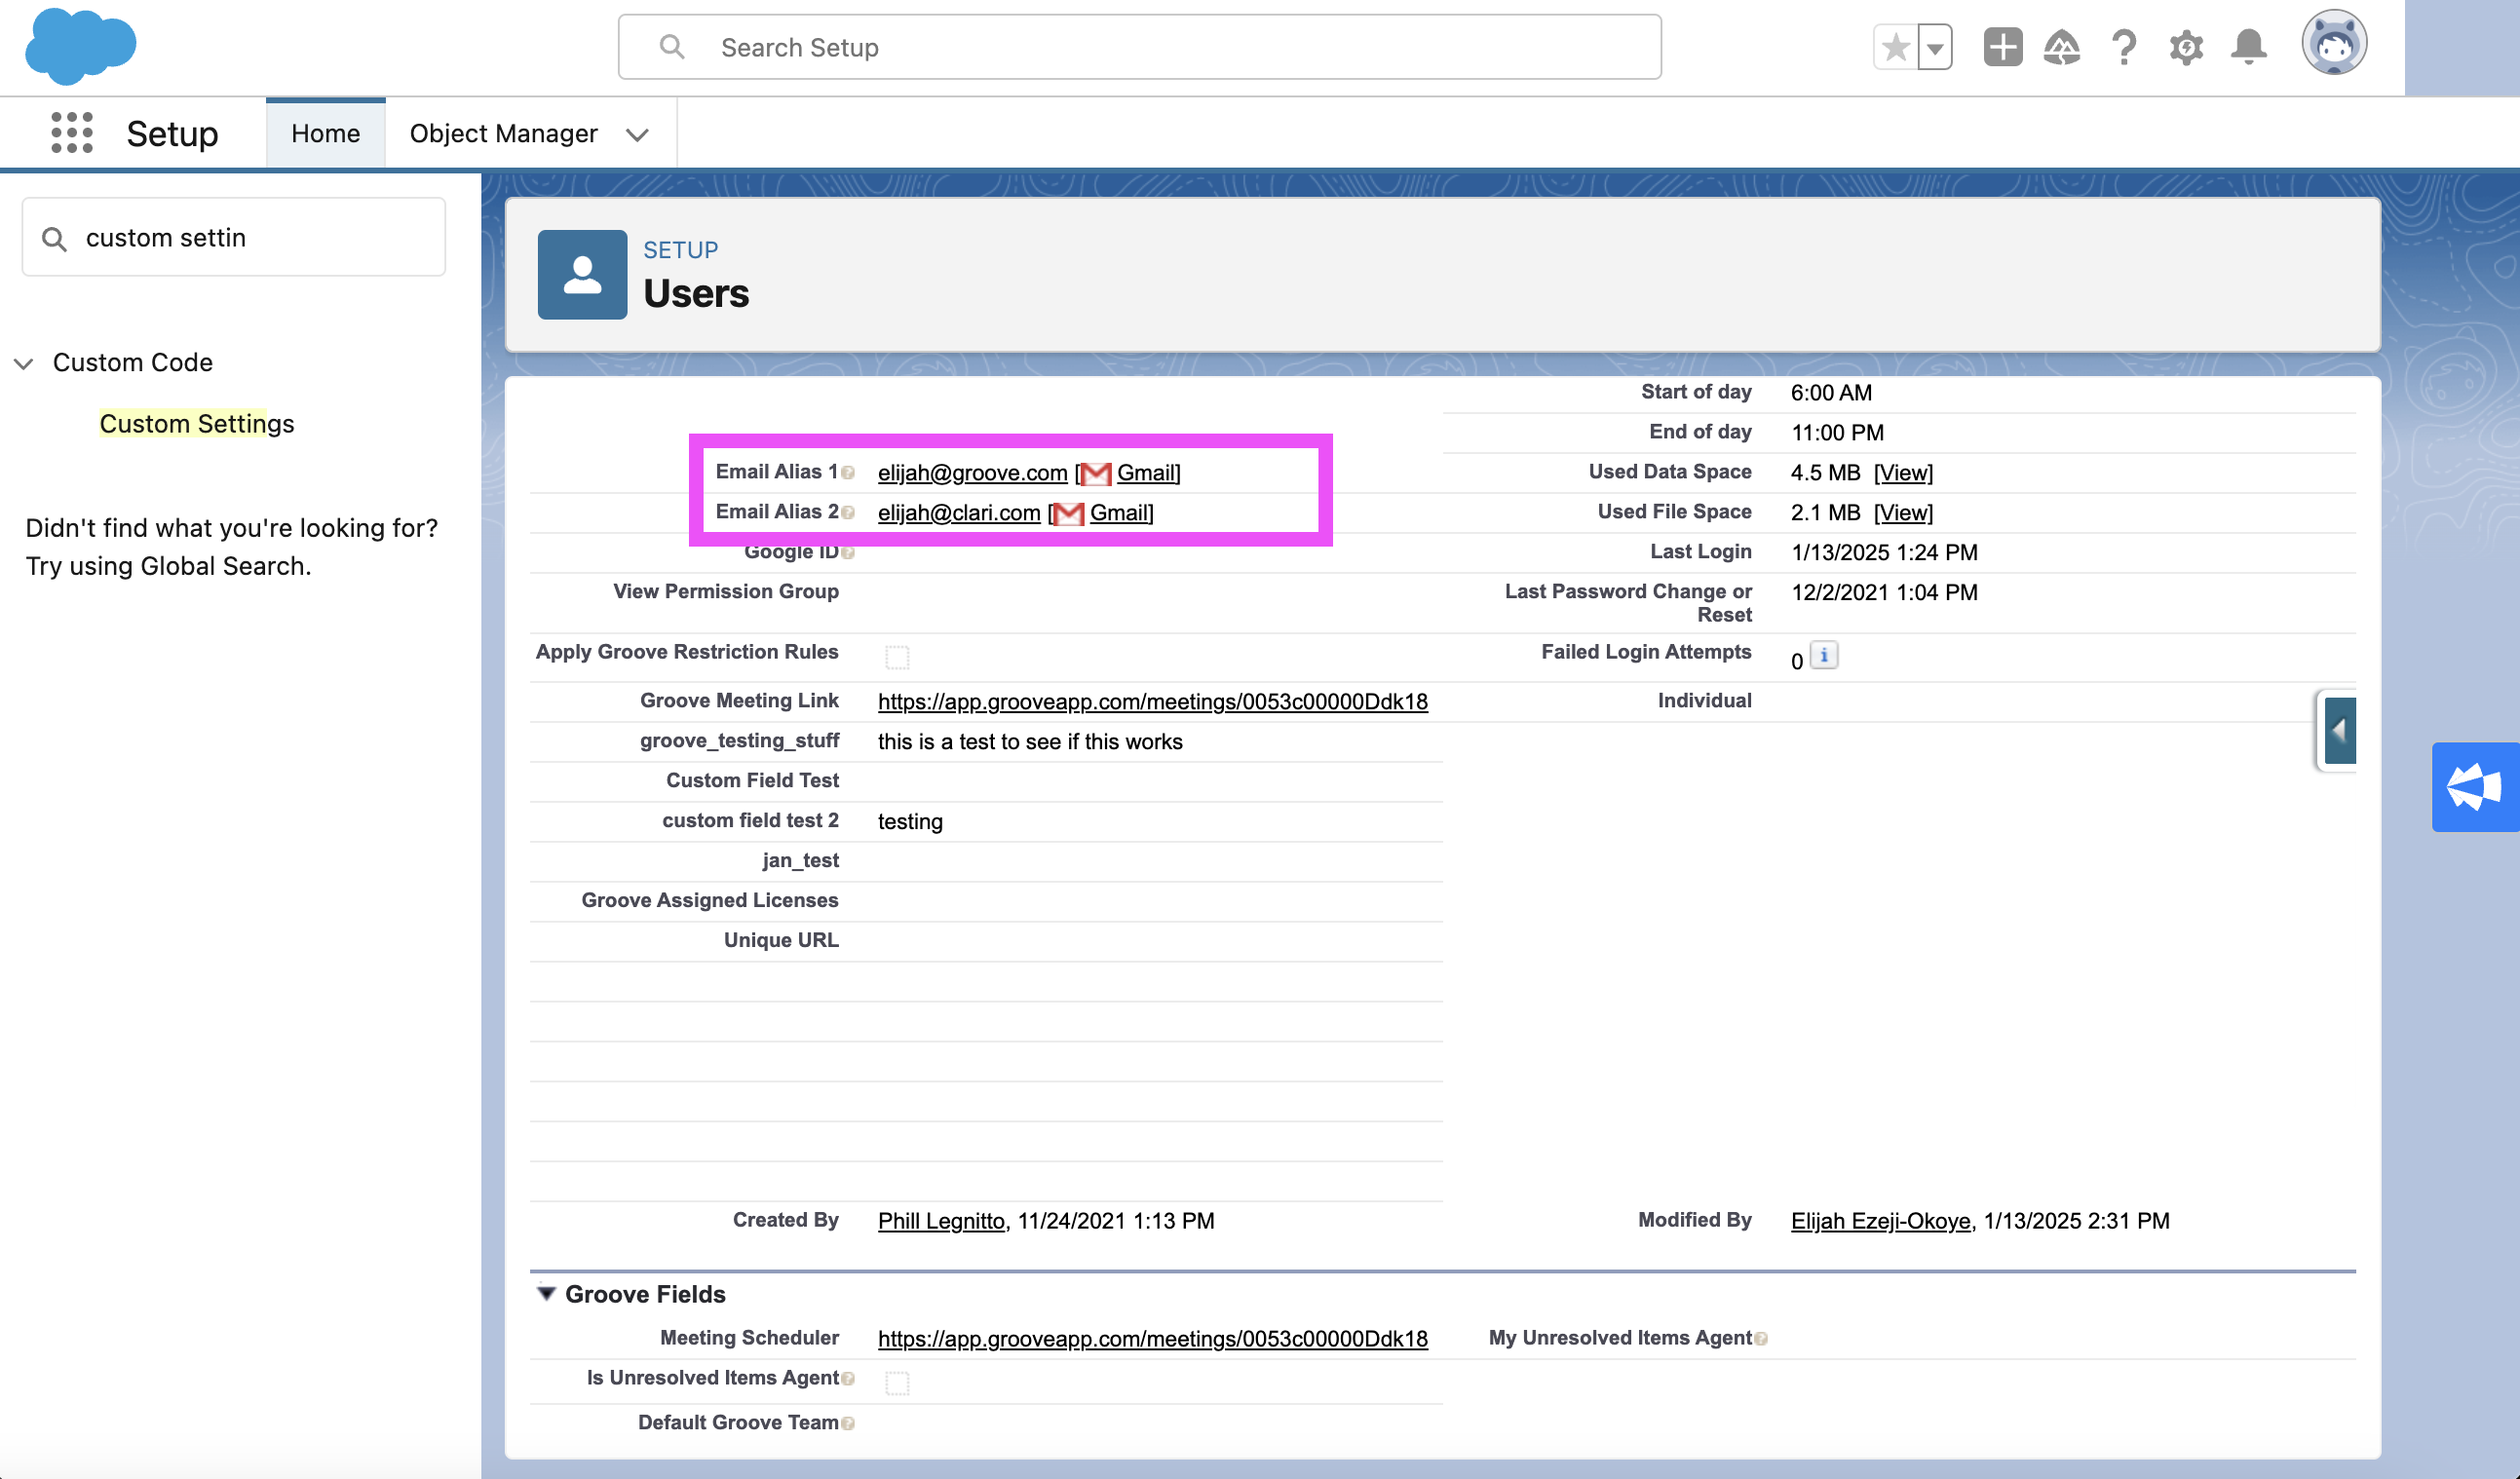Open Phill Legnitto creator profile link
2520x1479 pixels.
click(941, 1221)
